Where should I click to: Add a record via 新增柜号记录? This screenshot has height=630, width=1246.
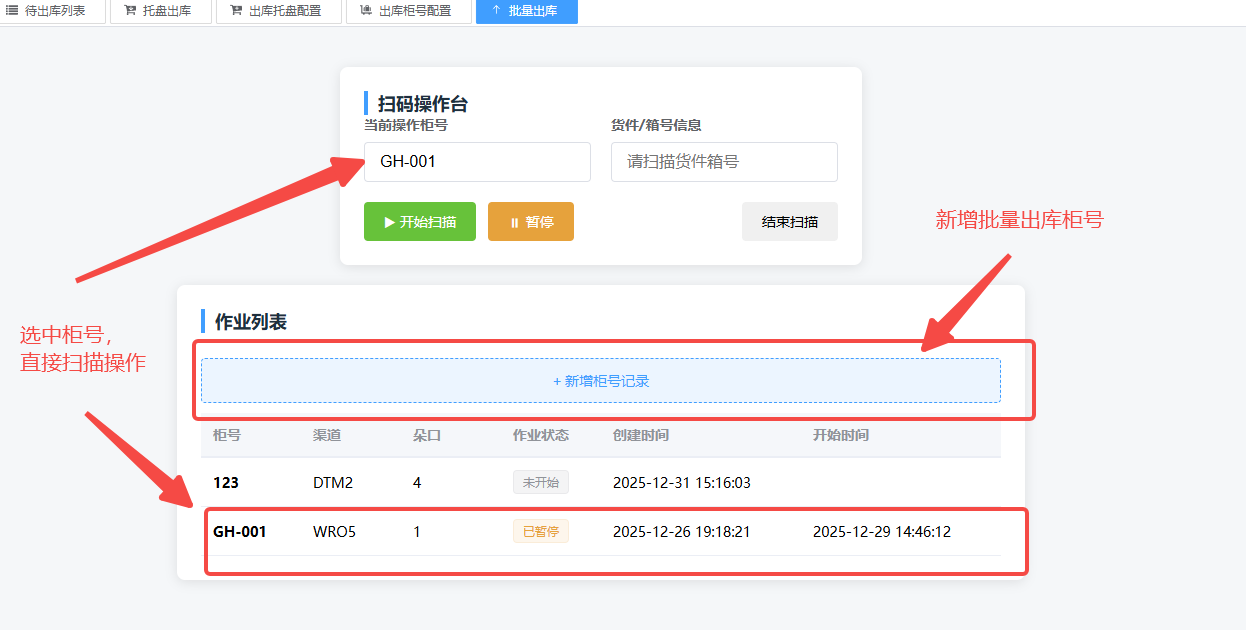pos(600,381)
